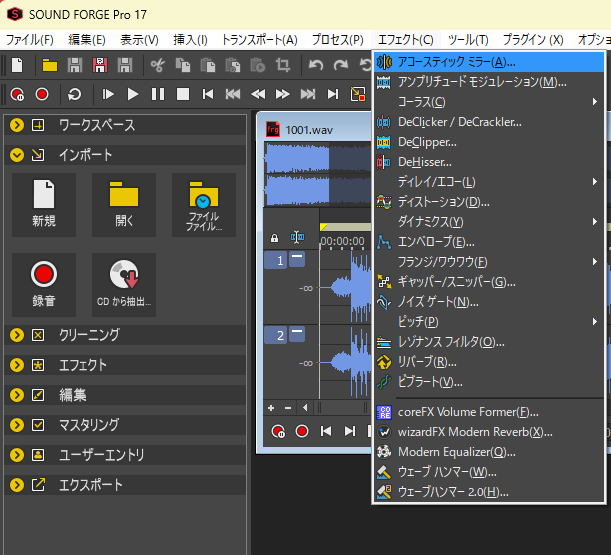Click the Pause button in transport toolbar
Viewport: 611px width, 555px height.
[x=158, y=94]
